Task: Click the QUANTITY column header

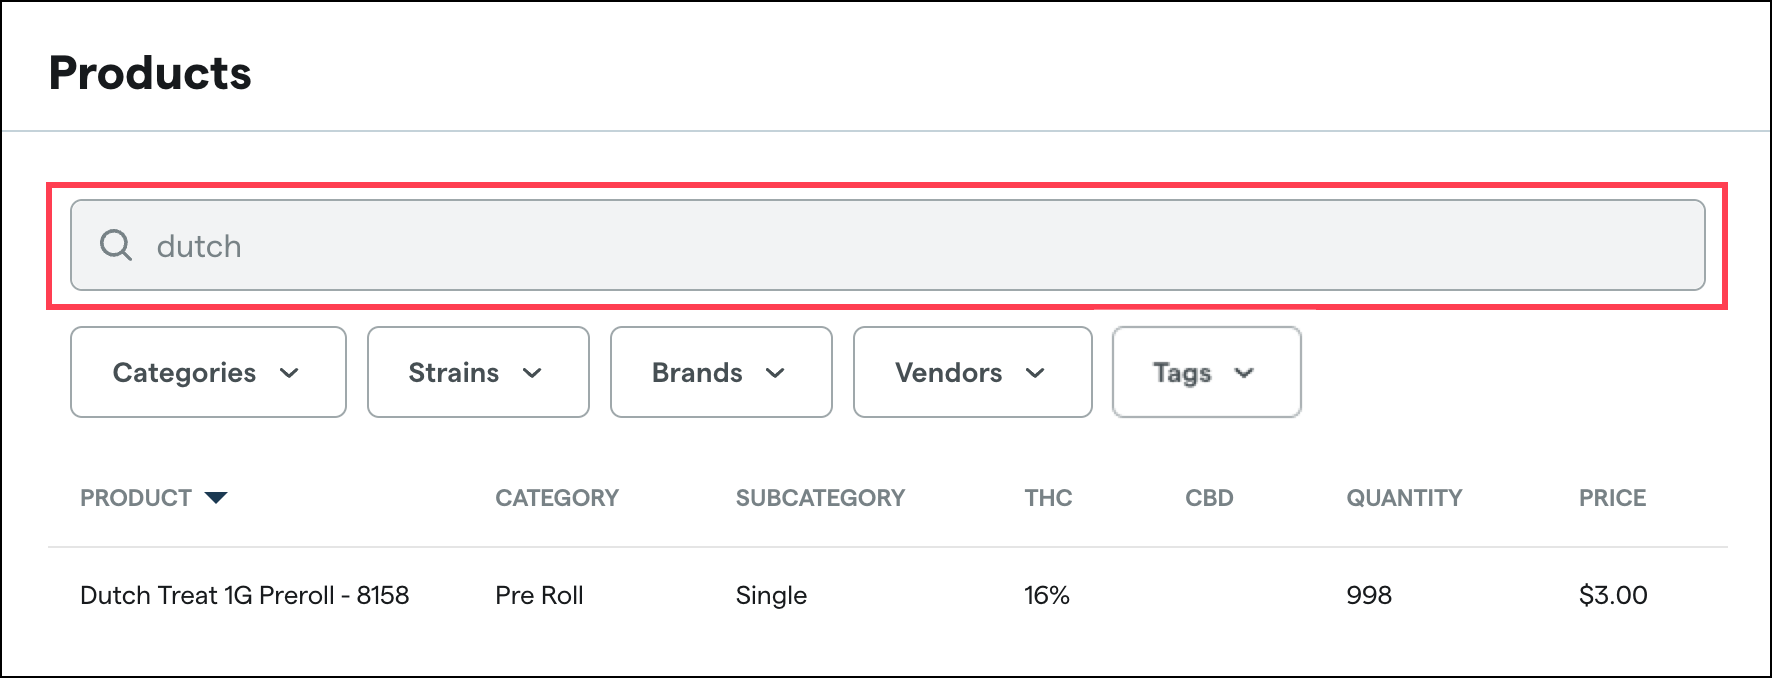Action: click(x=1404, y=497)
